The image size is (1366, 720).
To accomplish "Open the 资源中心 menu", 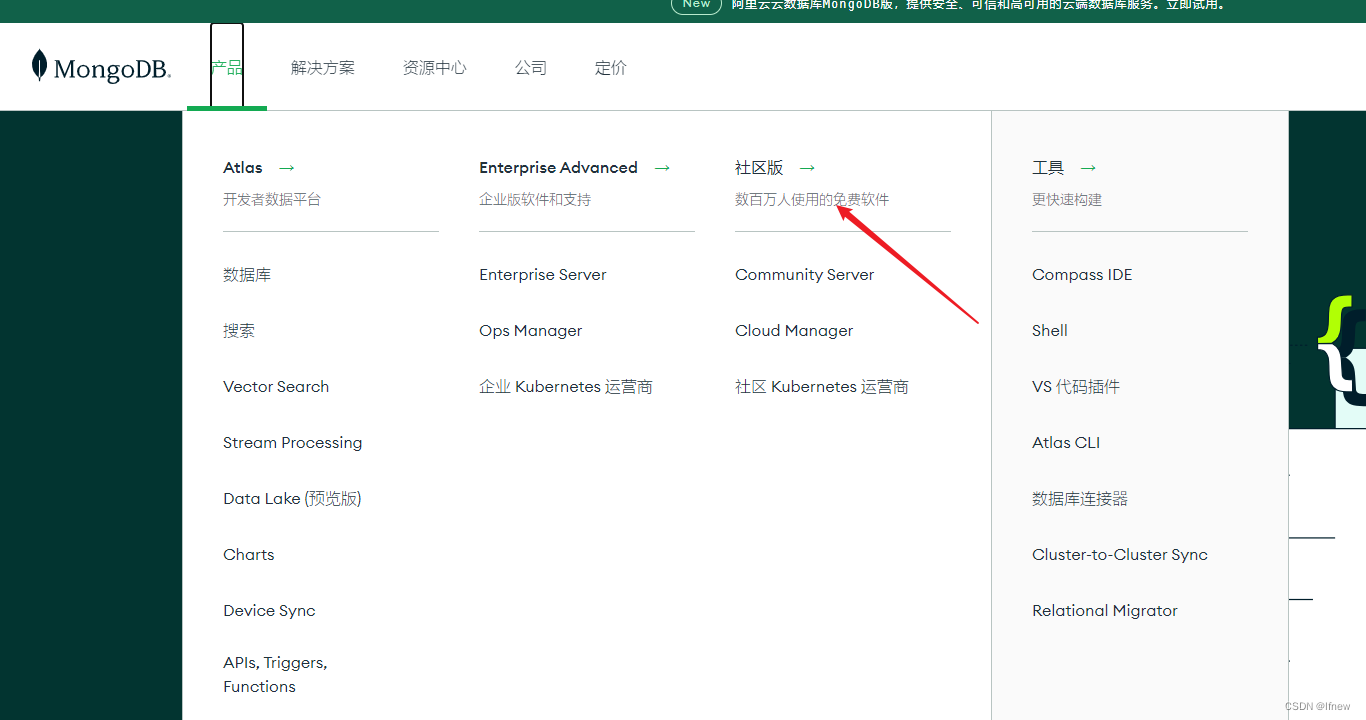I will coord(435,68).
